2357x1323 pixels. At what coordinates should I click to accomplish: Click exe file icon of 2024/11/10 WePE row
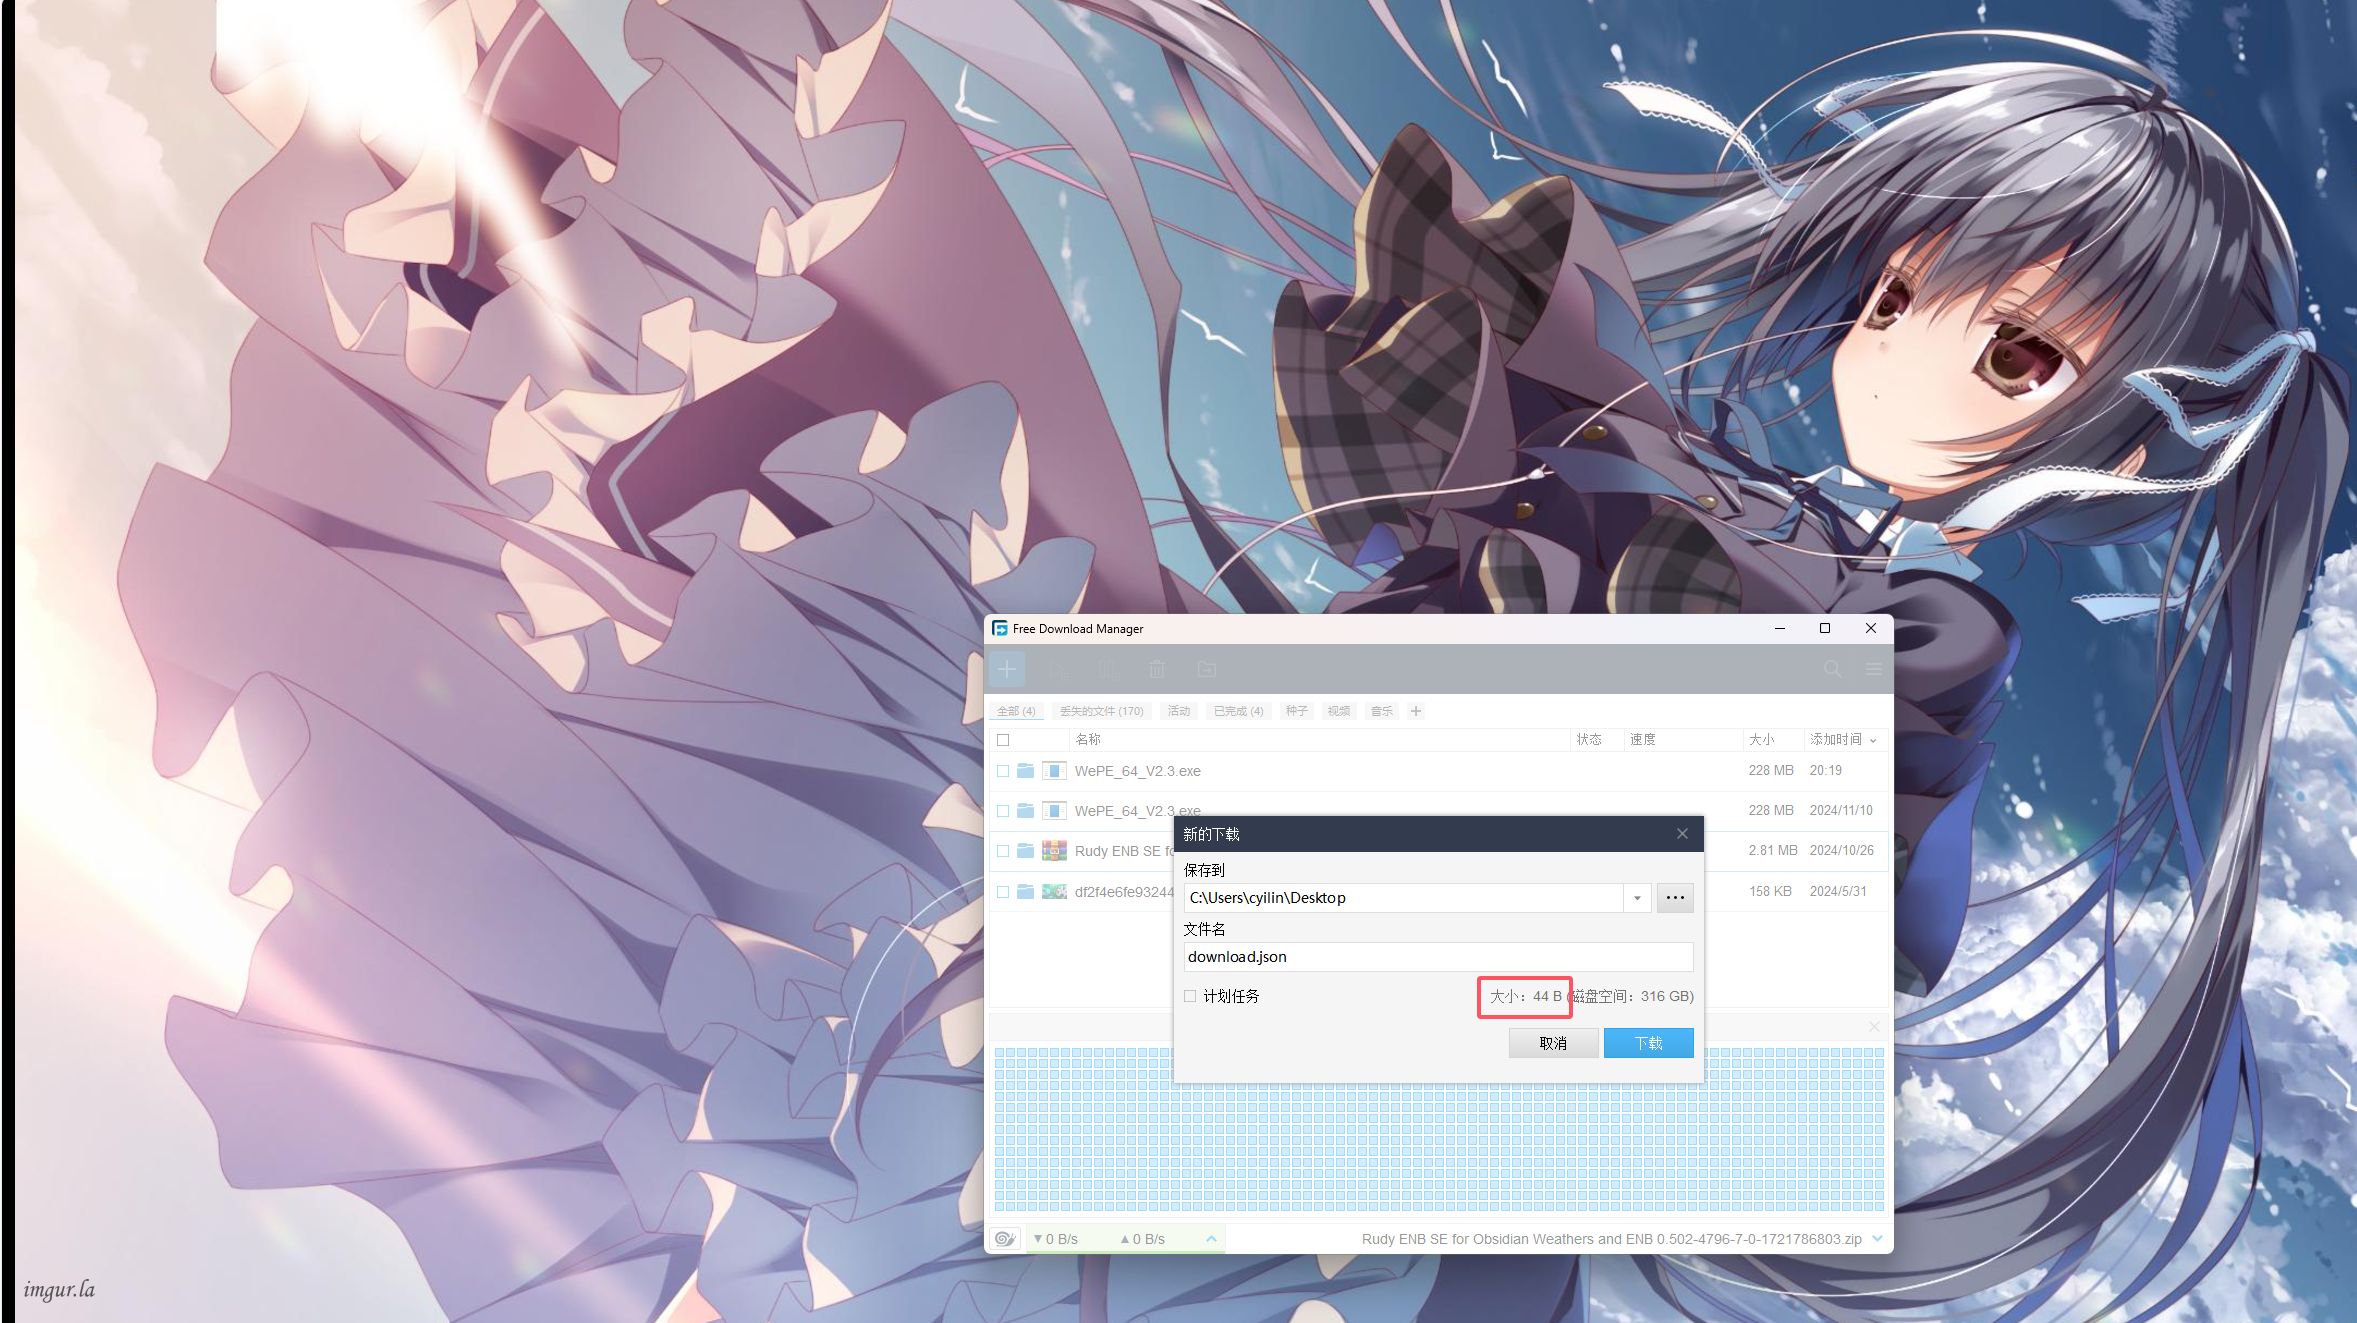[x=1054, y=811]
